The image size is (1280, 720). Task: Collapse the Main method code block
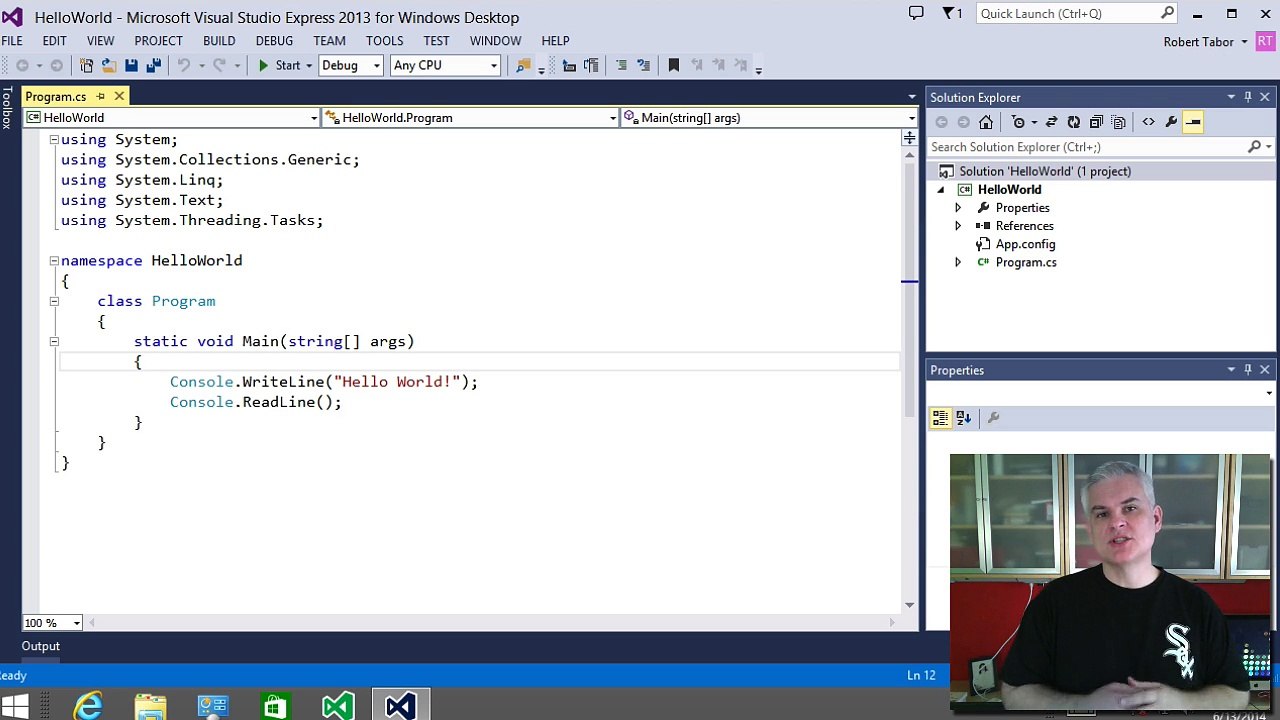(54, 342)
